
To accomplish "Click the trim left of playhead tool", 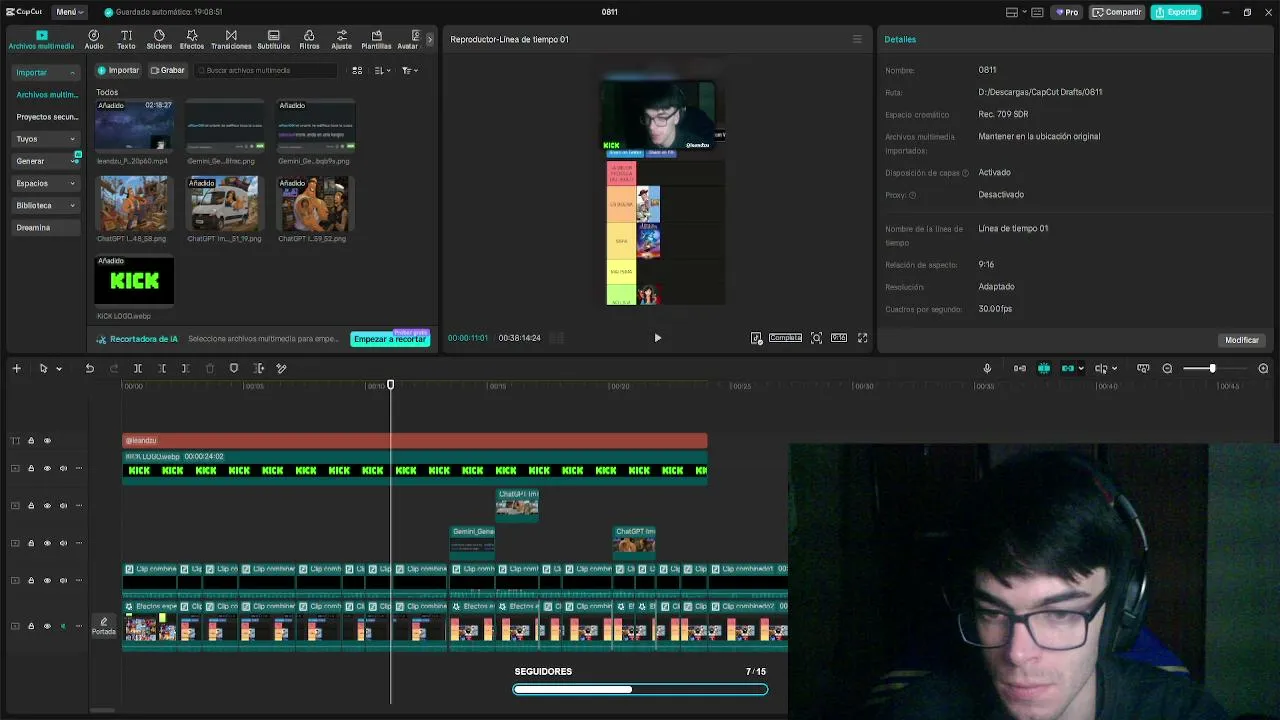I will pyautogui.click(x=162, y=369).
